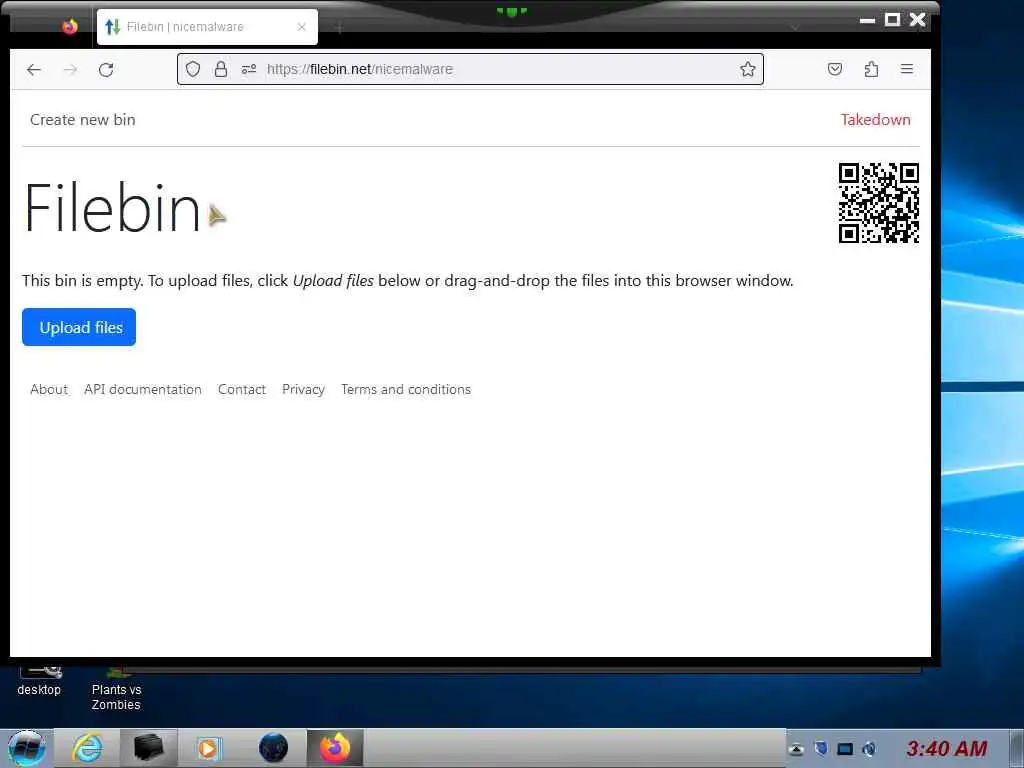Image resolution: width=1024 pixels, height=768 pixels.
Task: Switch to Firefox in the taskbar
Action: tap(335, 748)
